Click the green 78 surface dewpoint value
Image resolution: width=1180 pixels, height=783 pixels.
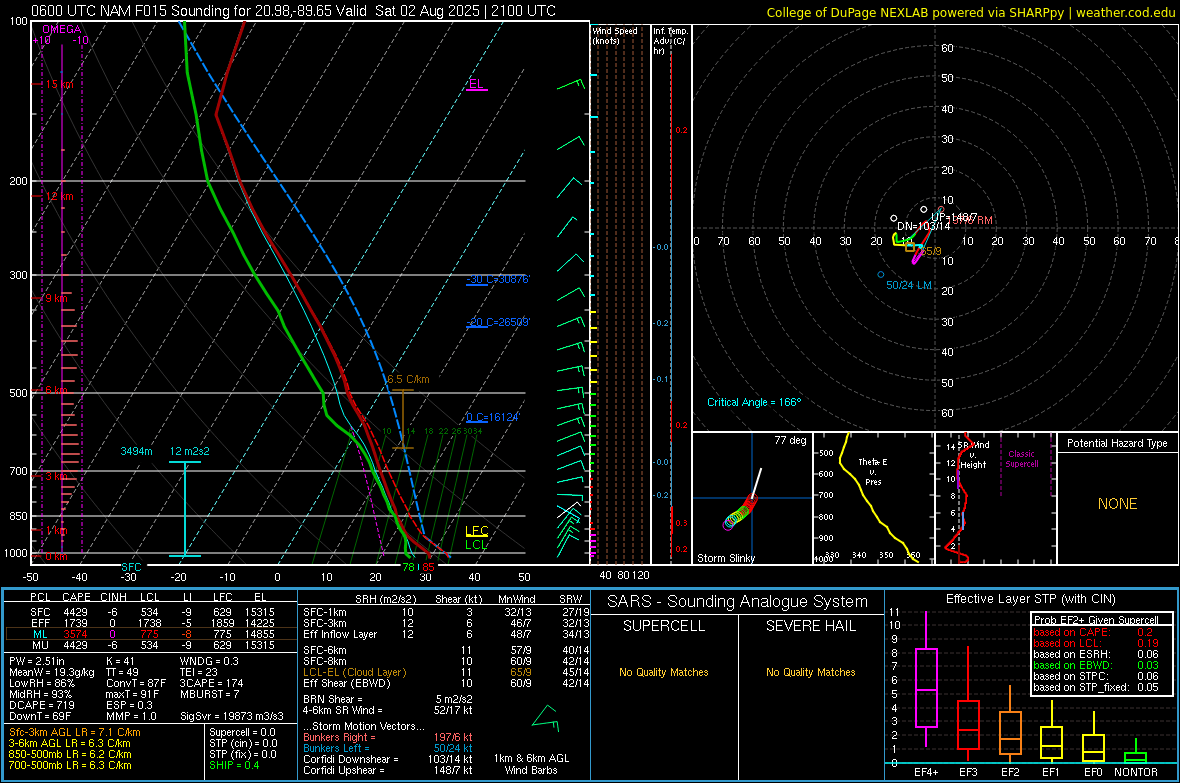coord(408,567)
